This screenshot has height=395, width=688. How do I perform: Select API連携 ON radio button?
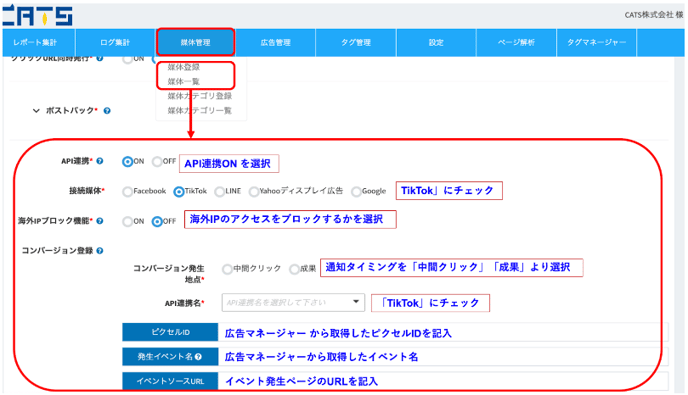127,162
